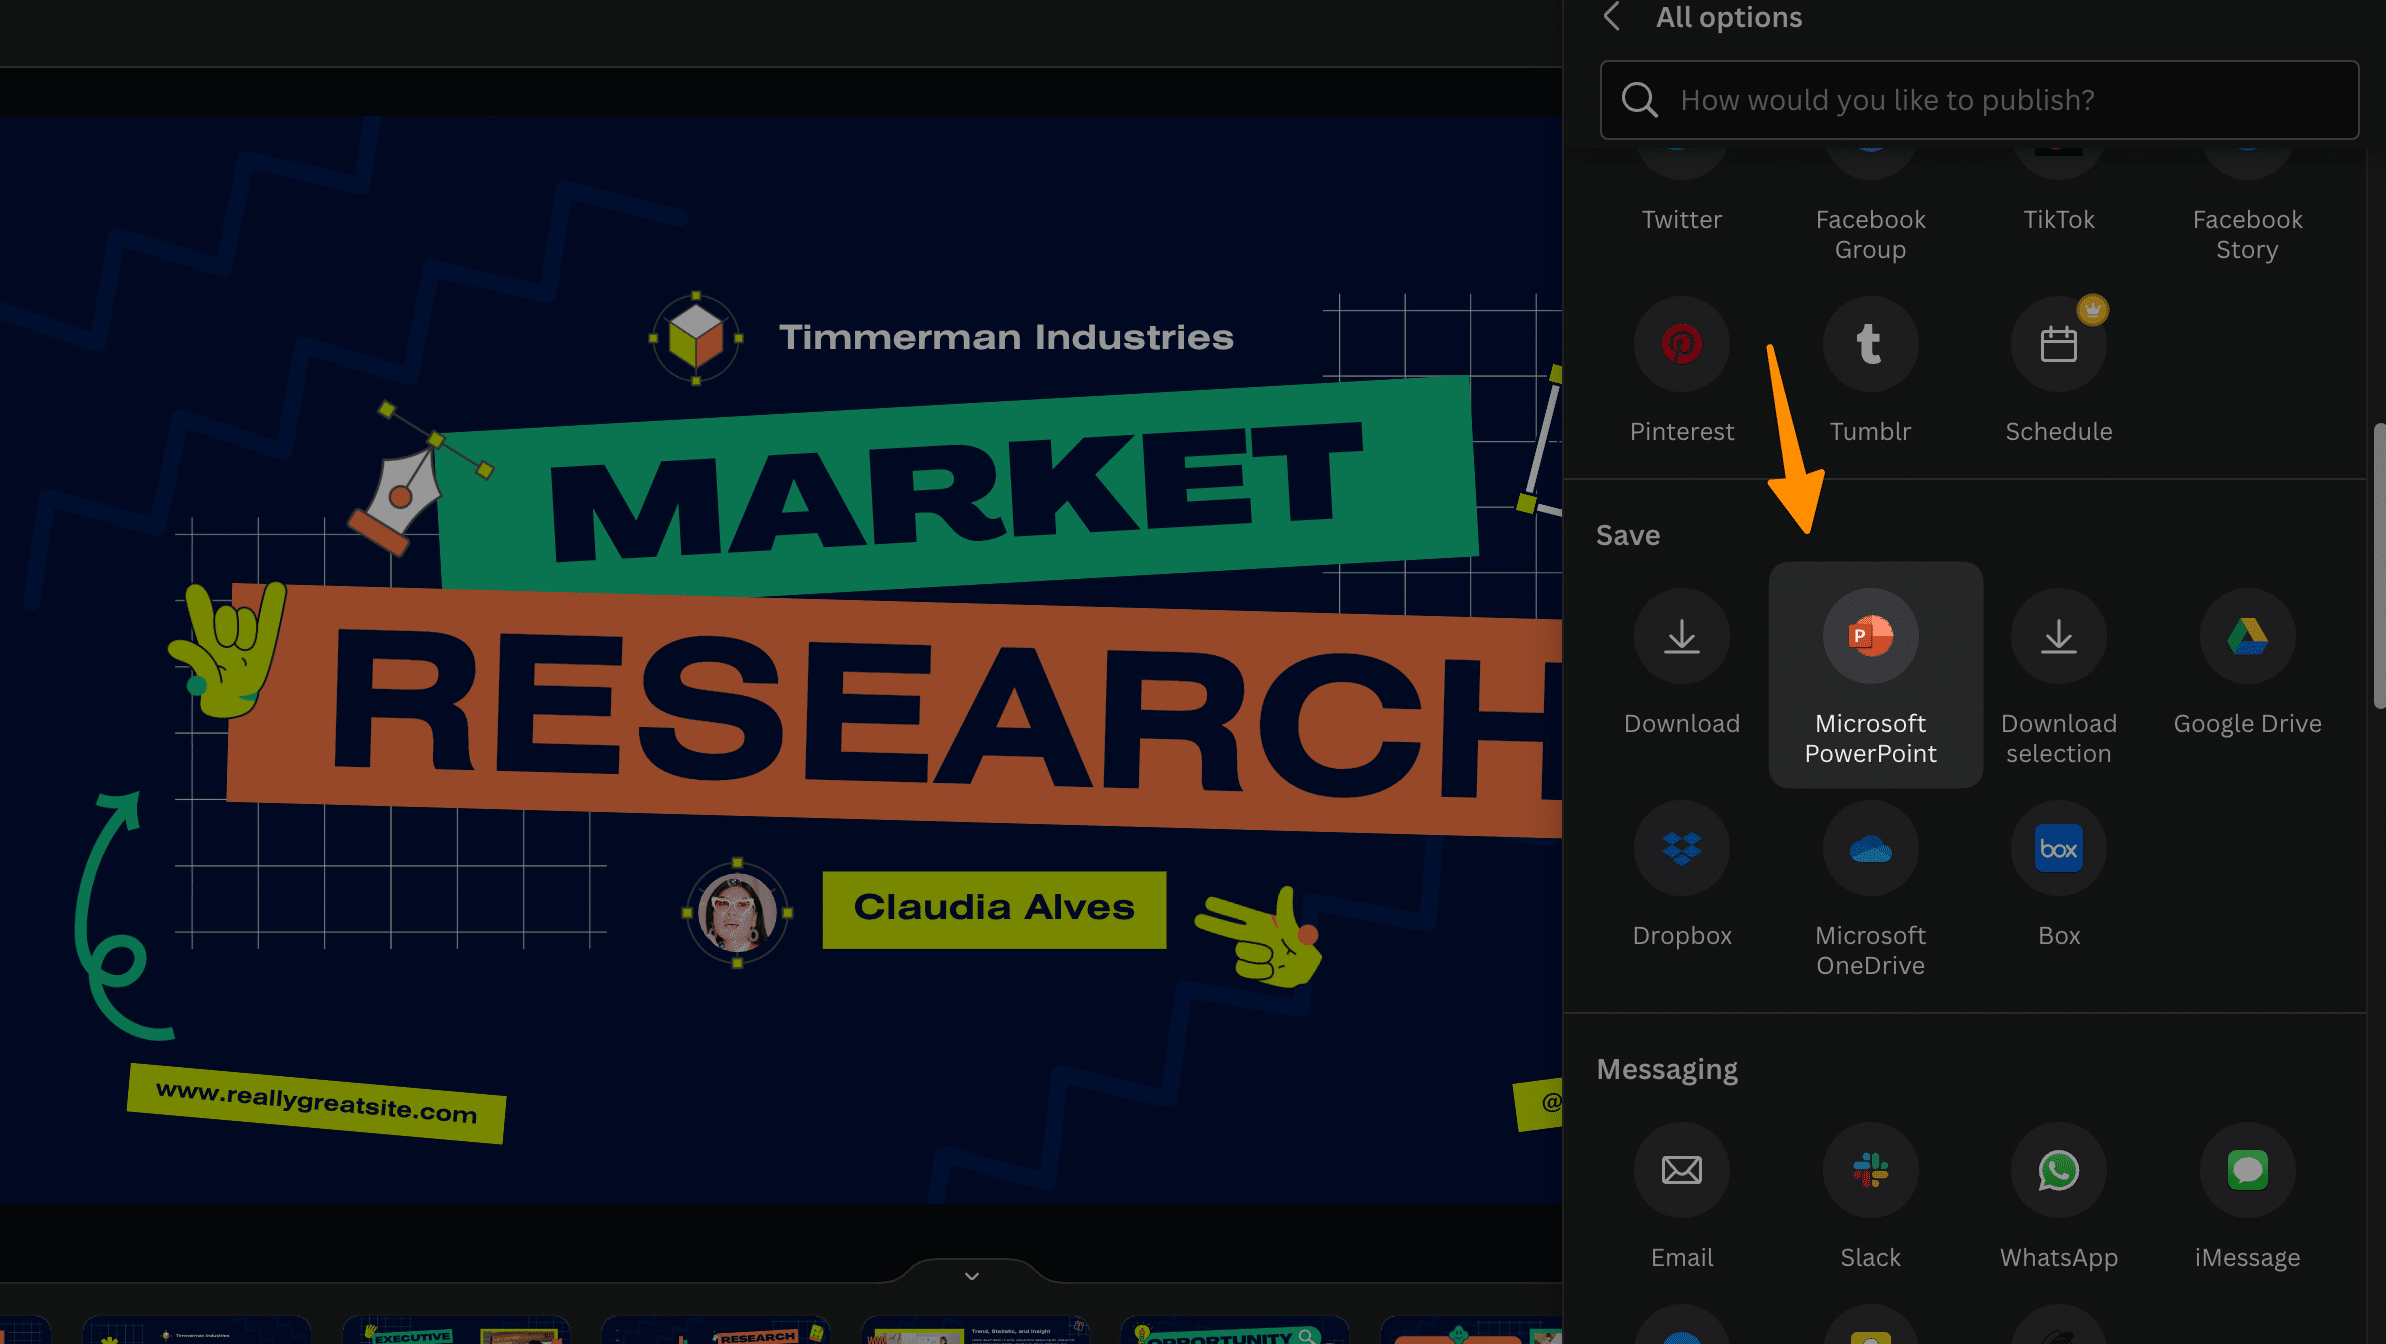Click the Download icon under Save
This screenshot has width=2386, height=1344.
1681,637
